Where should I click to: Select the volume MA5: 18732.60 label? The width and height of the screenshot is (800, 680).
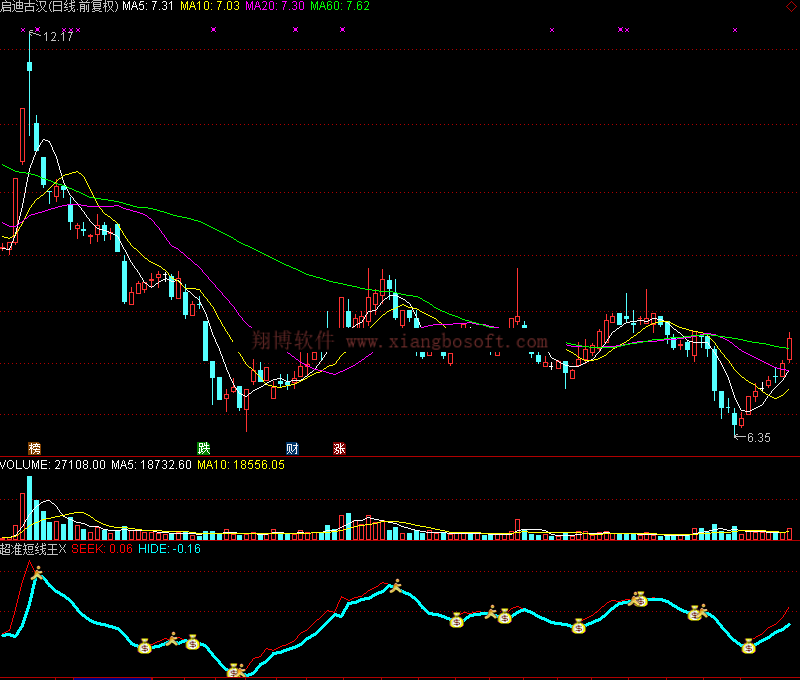click(x=152, y=465)
